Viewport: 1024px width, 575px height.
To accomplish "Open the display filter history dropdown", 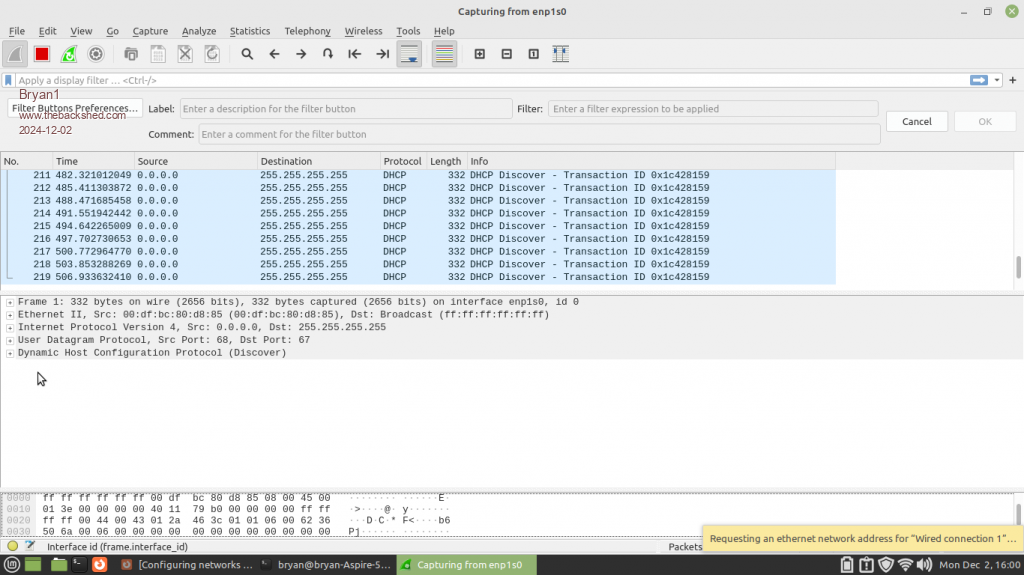I will tap(997, 80).
